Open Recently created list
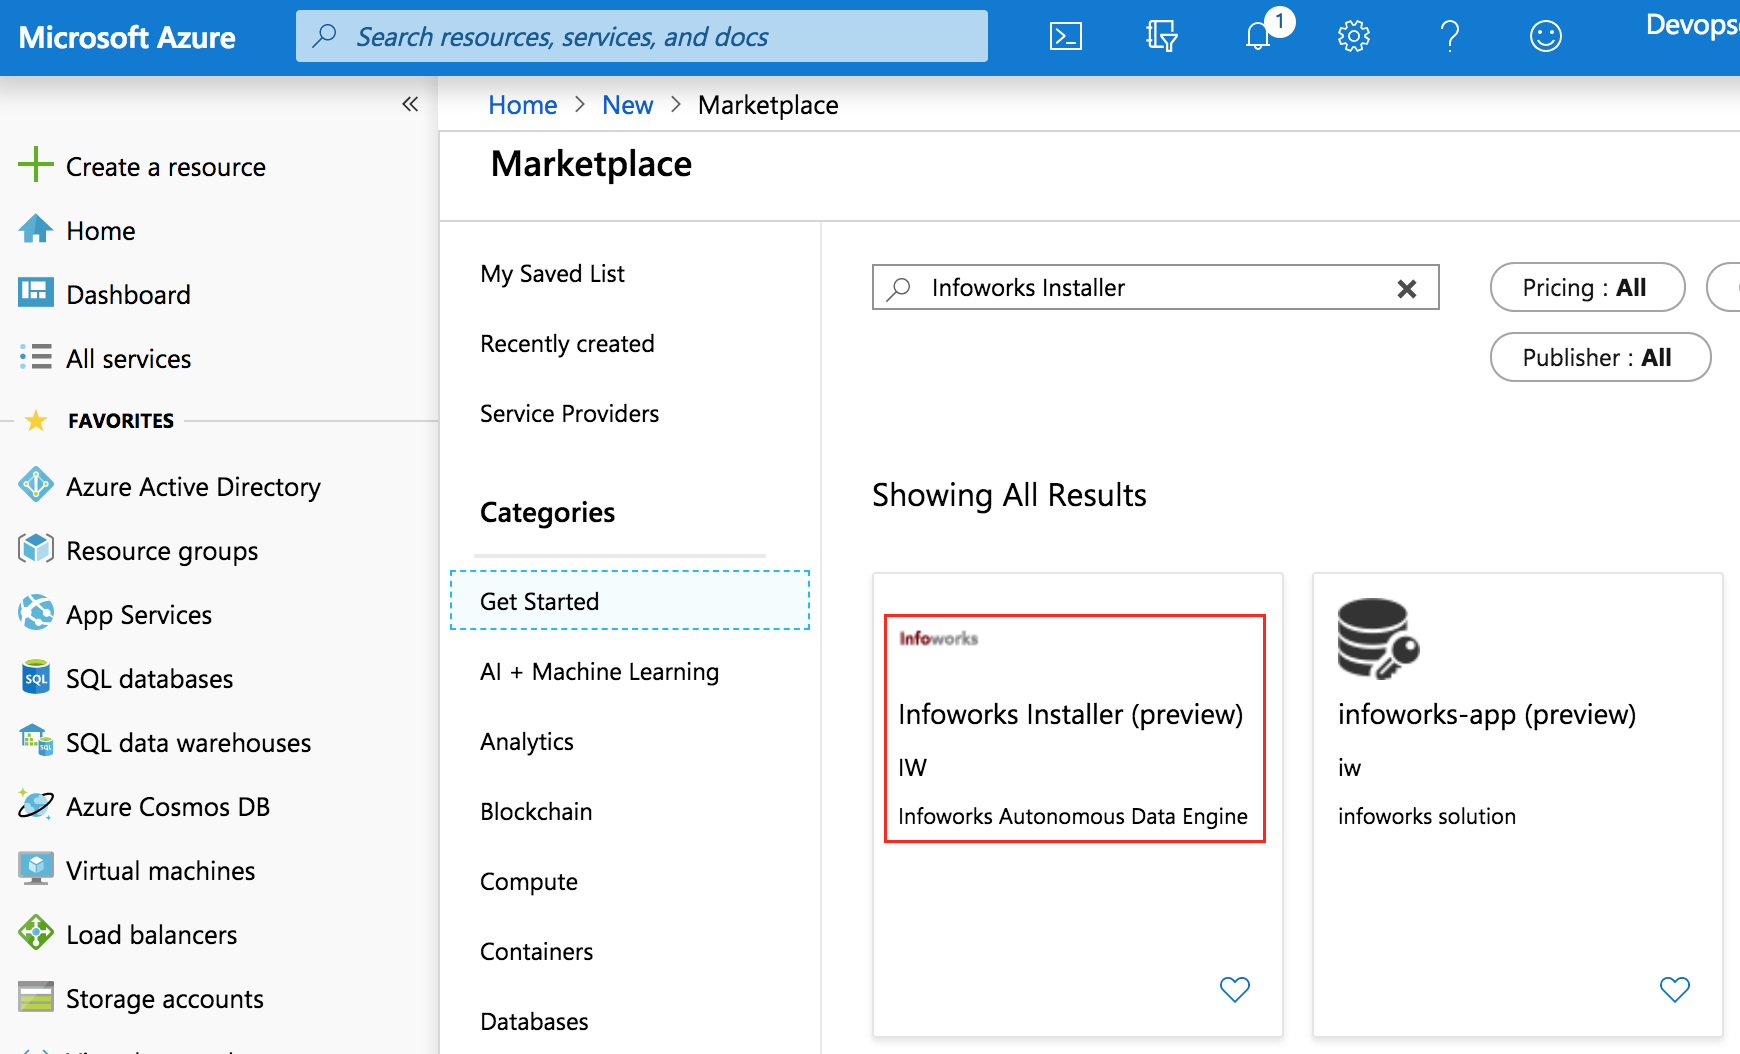The width and height of the screenshot is (1740, 1054). pos(567,344)
